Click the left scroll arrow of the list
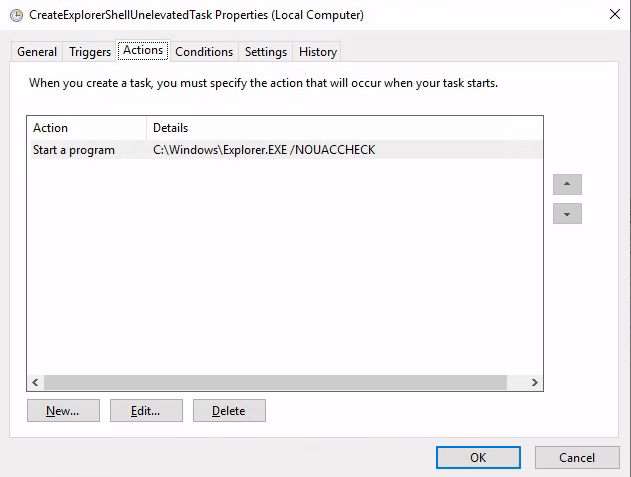The width and height of the screenshot is (631, 477). click(x=35, y=382)
